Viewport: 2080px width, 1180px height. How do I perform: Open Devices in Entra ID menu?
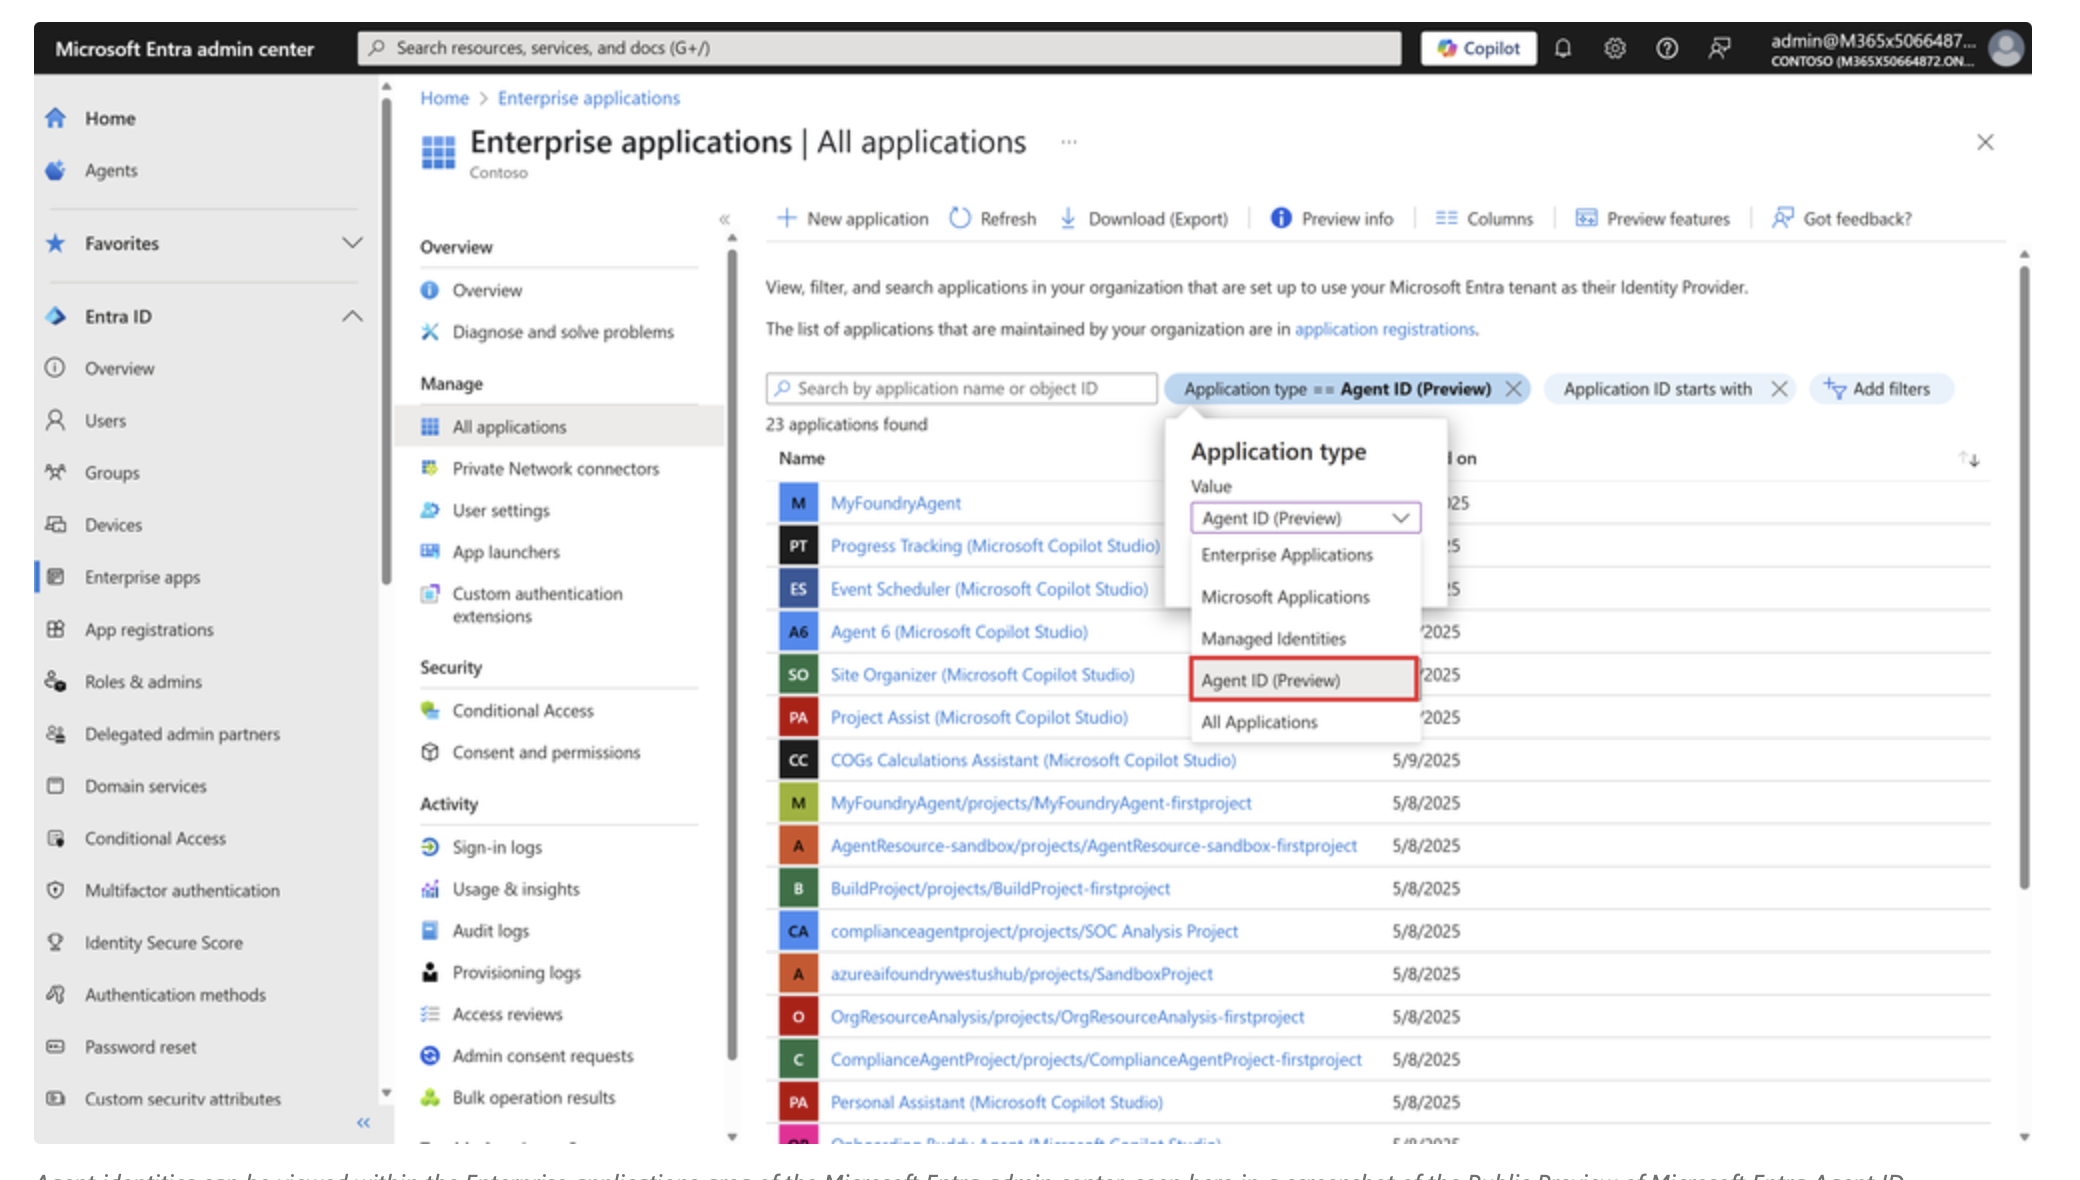(113, 525)
